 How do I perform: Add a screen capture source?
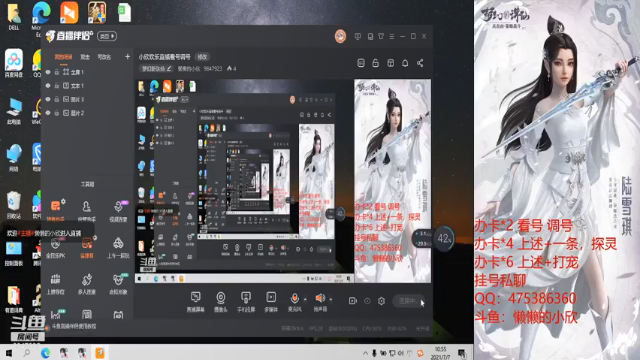click(x=196, y=302)
